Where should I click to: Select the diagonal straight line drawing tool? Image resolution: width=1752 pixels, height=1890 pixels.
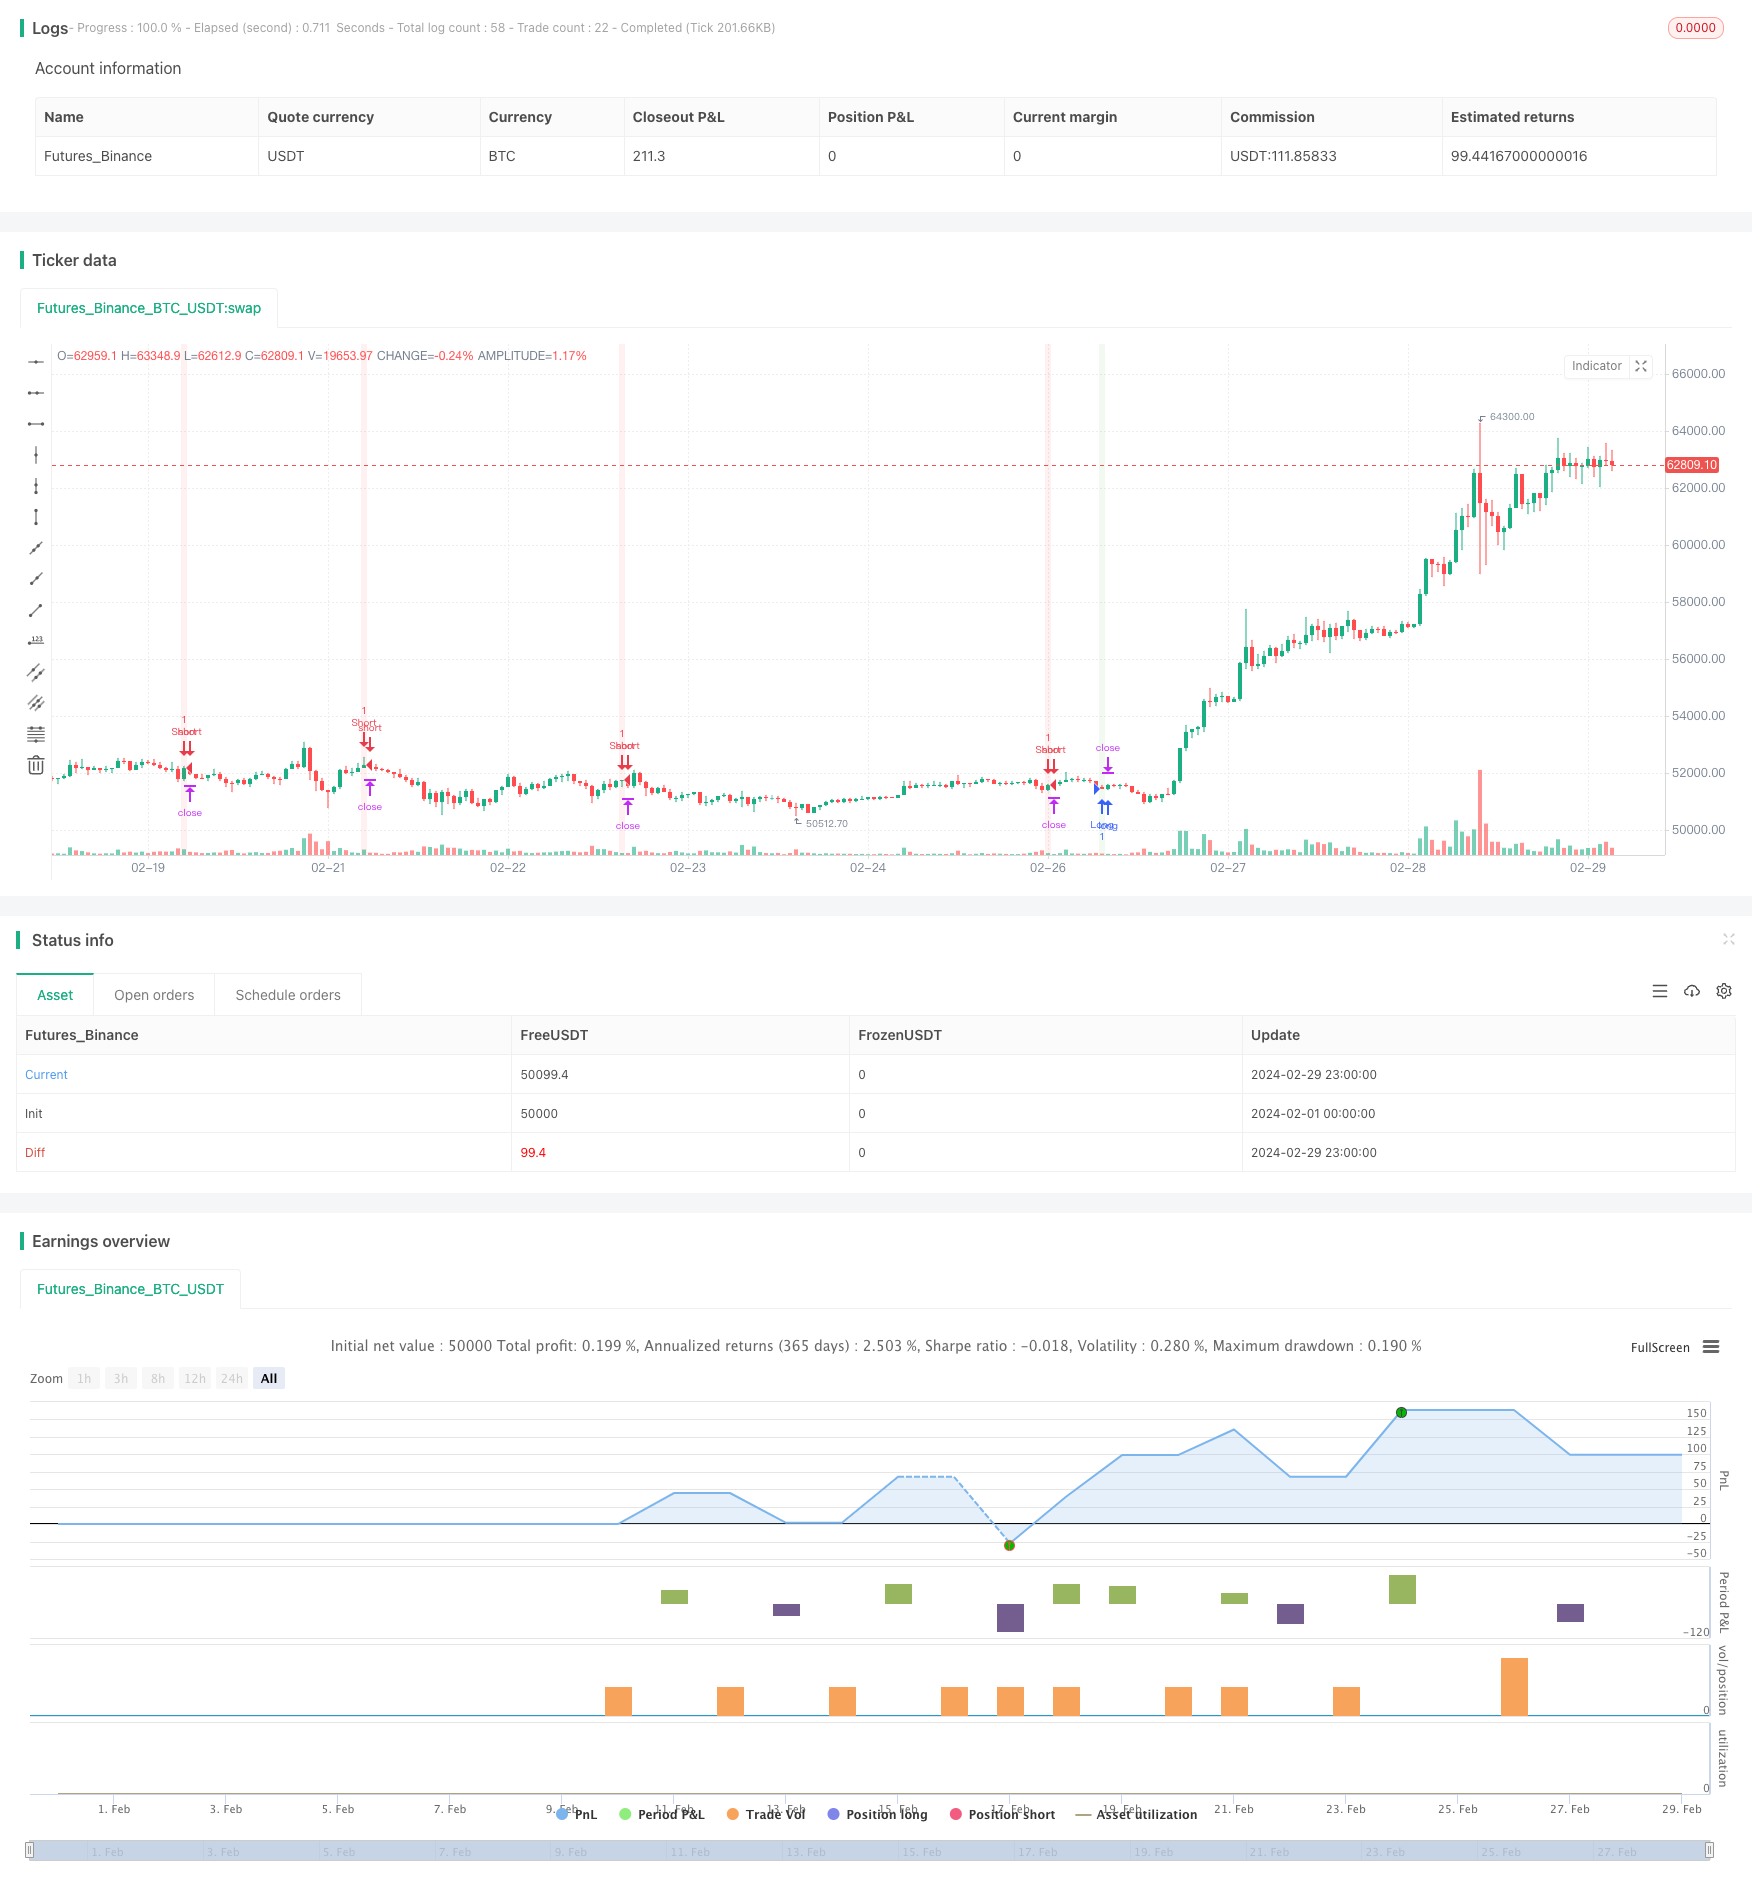(36, 548)
